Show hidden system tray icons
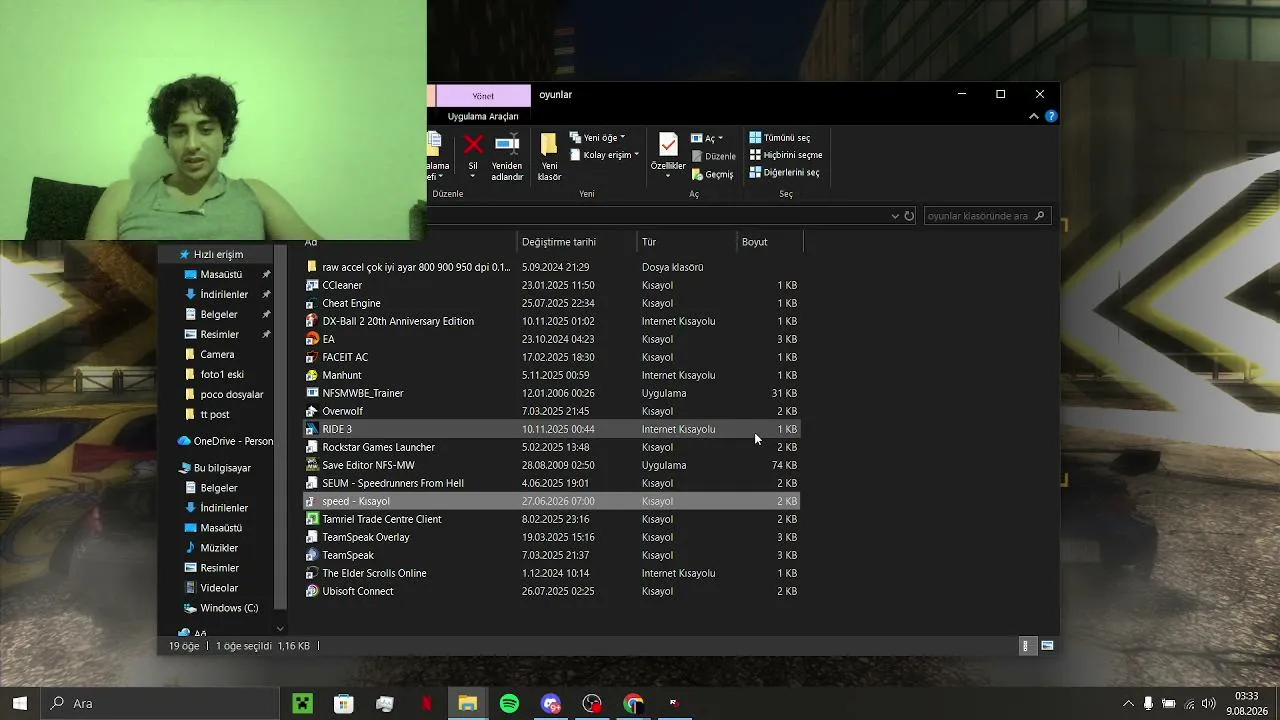This screenshot has width=1280, height=720. 1128,703
